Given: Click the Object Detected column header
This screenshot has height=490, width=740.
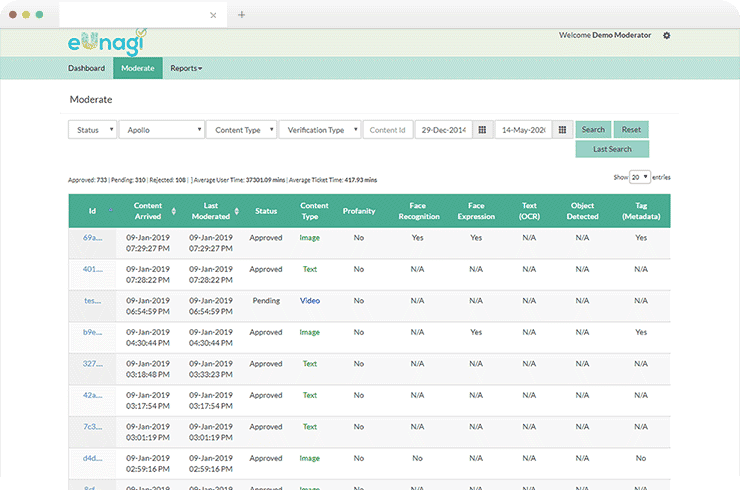Looking at the screenshot, I should [x=582, y=211].
